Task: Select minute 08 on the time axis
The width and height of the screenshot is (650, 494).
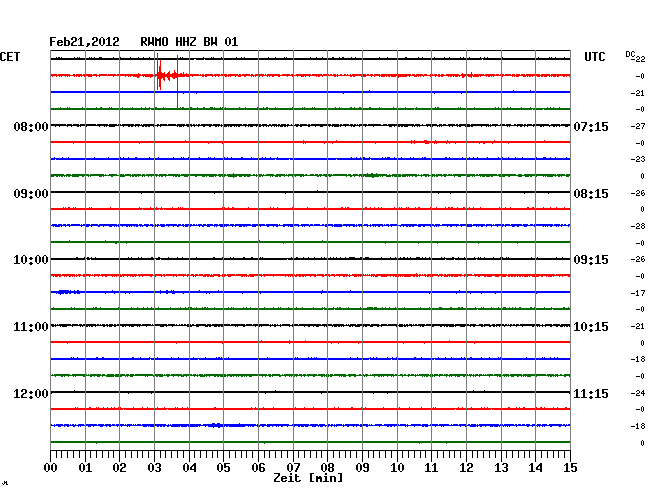Action: pyautogui.click(x=327, y=467)
